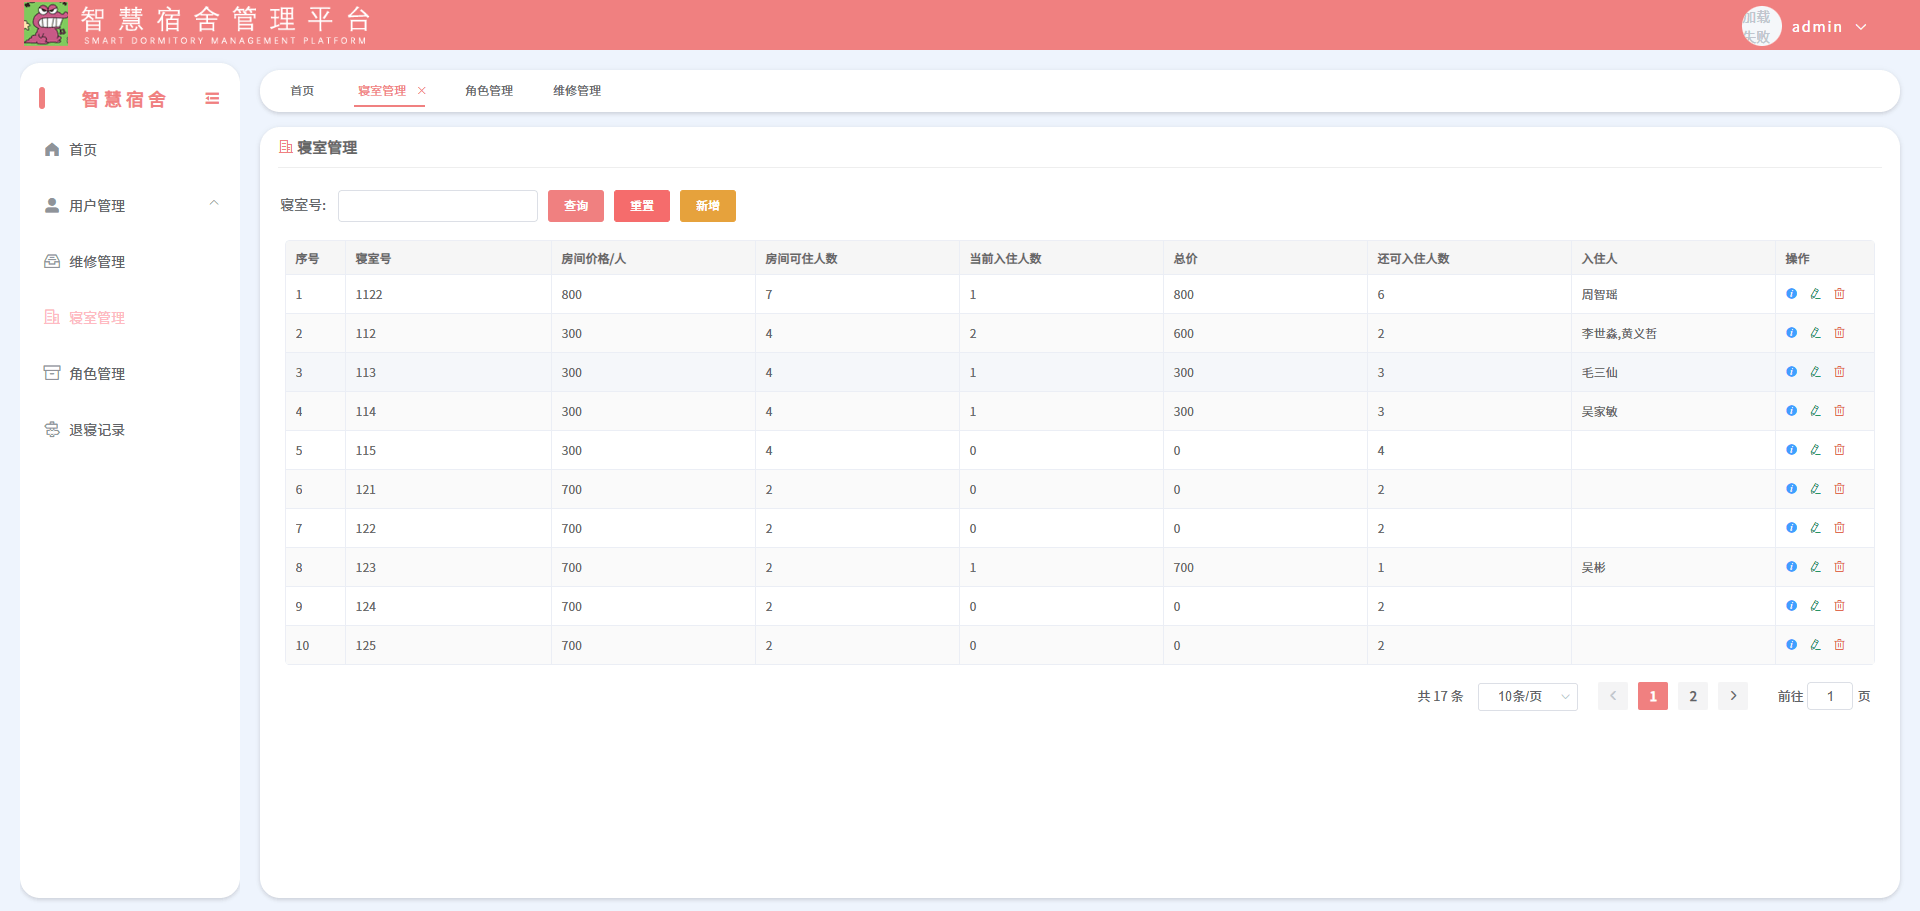
Task: Click the edit icon for room 115
Action: (1815, 450)
